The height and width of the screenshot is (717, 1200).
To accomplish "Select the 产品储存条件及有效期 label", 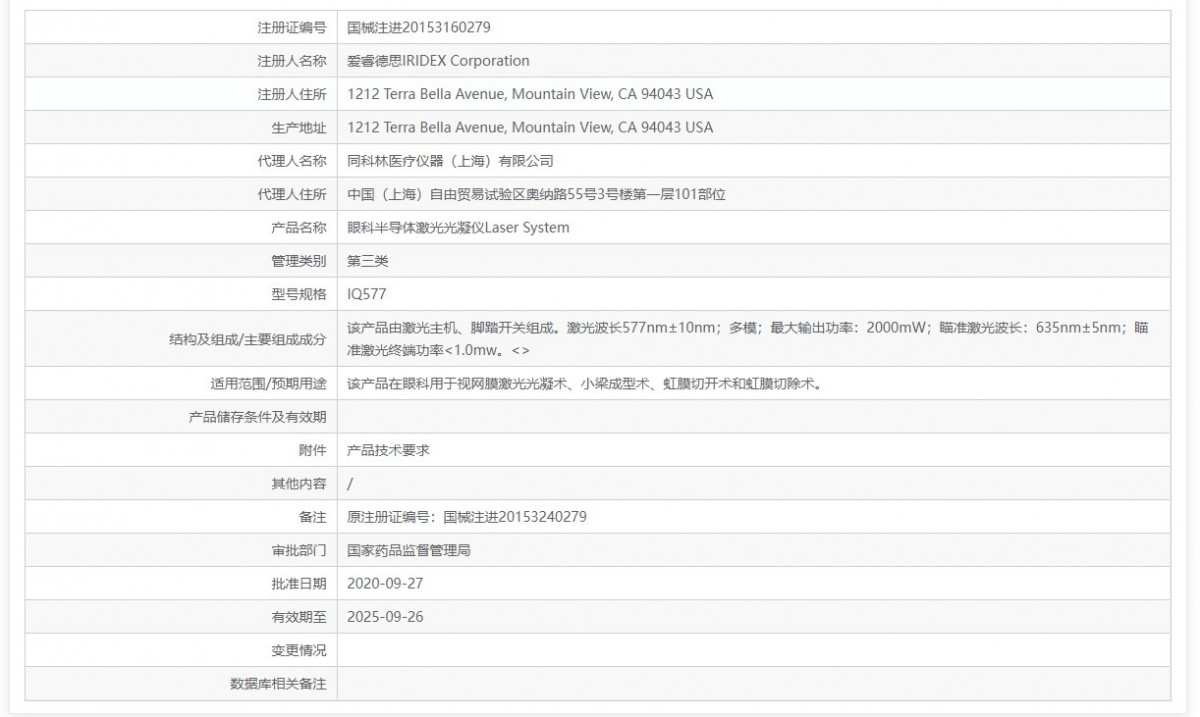I will 258,416.
